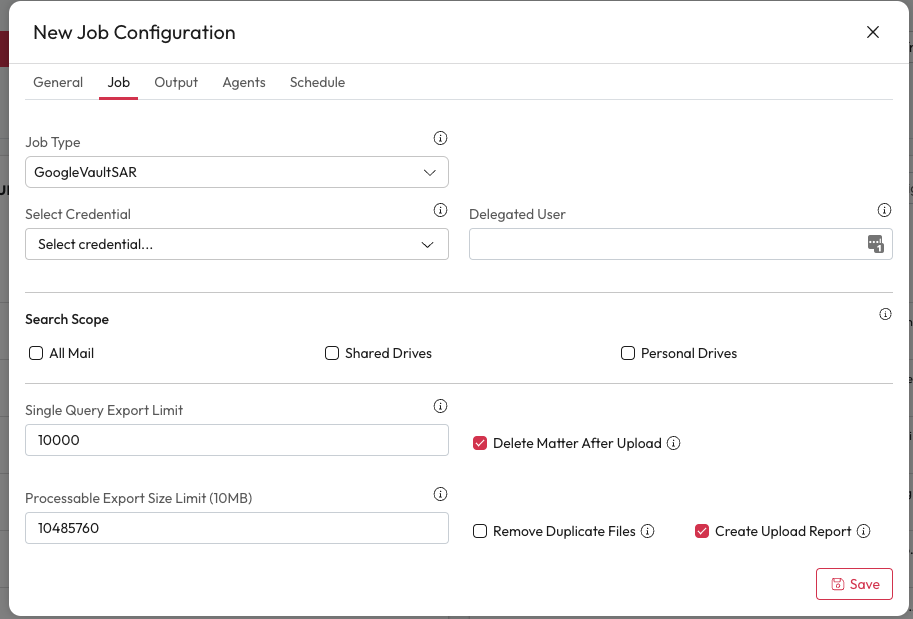Image resolution: width=913 pixels, height=619 pixels.
Task: Click info icon next to Delete Matter After Upload
Action: point(674,443)
